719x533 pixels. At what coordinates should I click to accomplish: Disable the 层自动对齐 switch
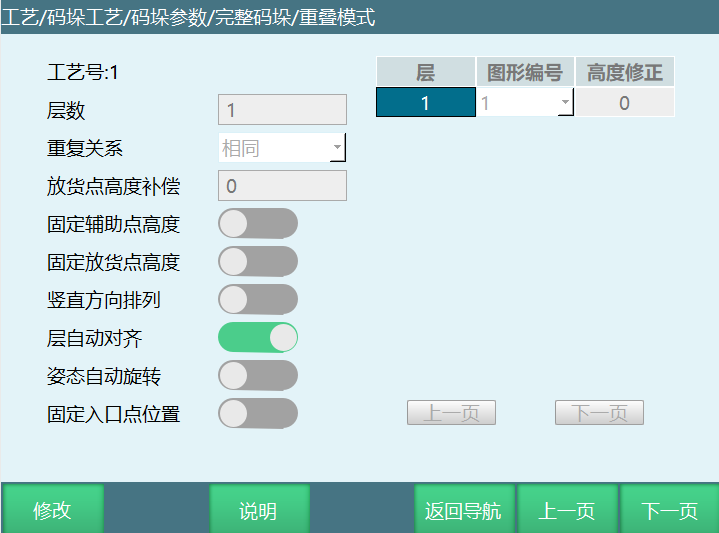tap(258, 338)
